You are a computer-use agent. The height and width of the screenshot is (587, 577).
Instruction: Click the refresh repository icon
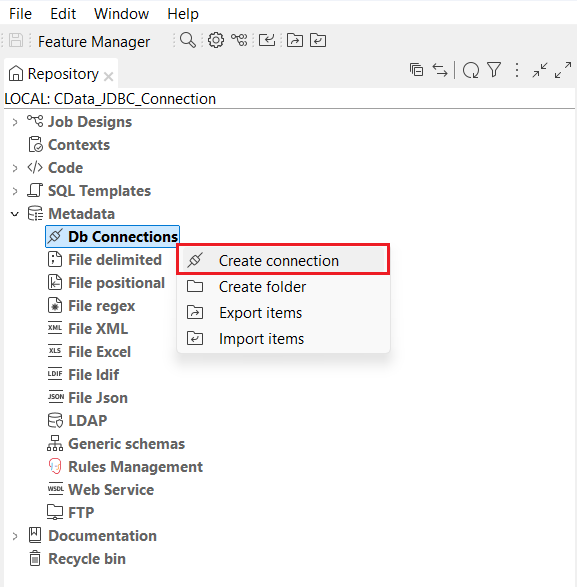pyautogui.click(x=471, y=70)
